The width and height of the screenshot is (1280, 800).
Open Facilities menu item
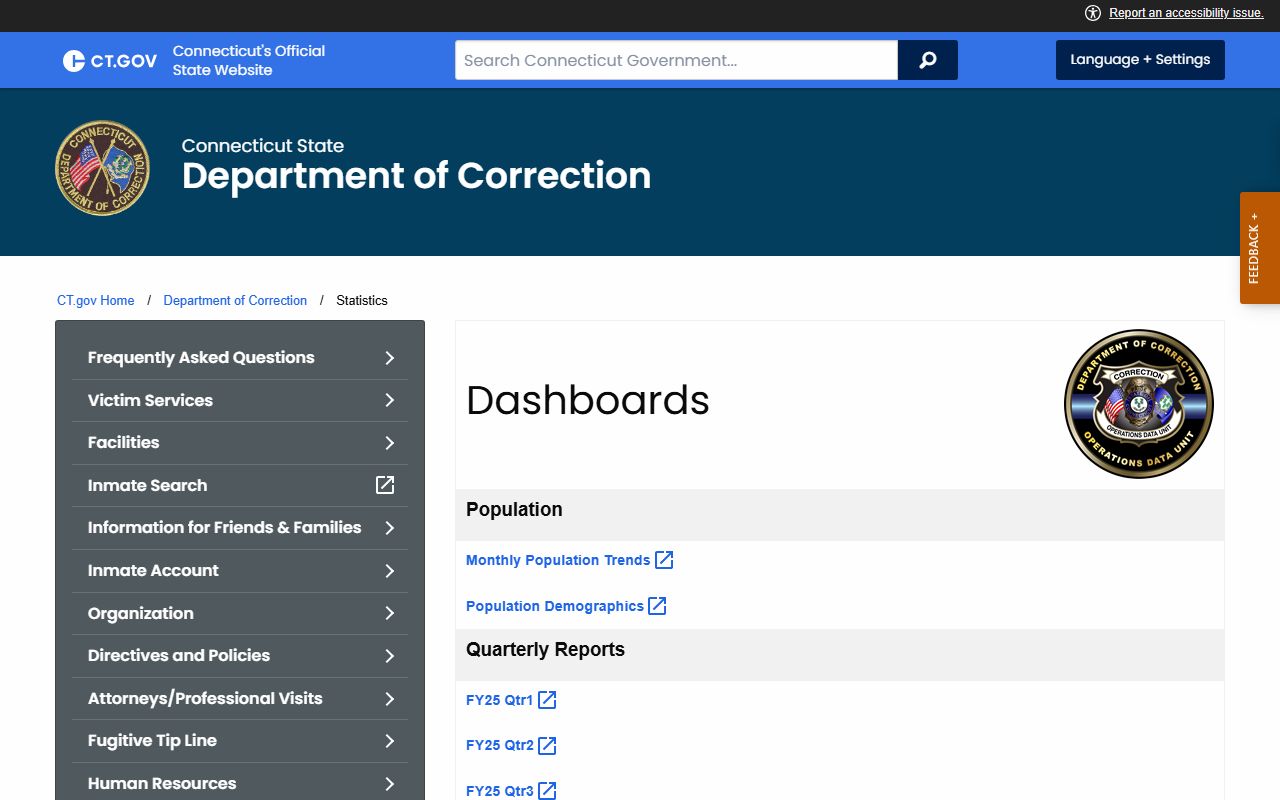[240, 443]
